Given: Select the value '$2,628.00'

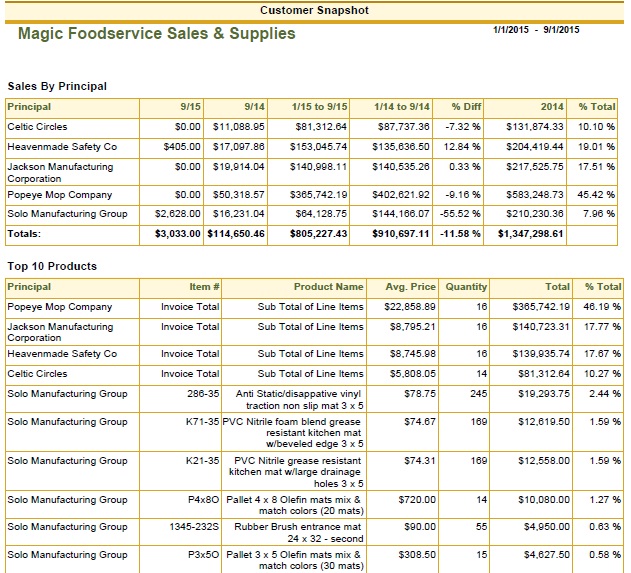Looking at the screenshot, I should pos(177,214).
